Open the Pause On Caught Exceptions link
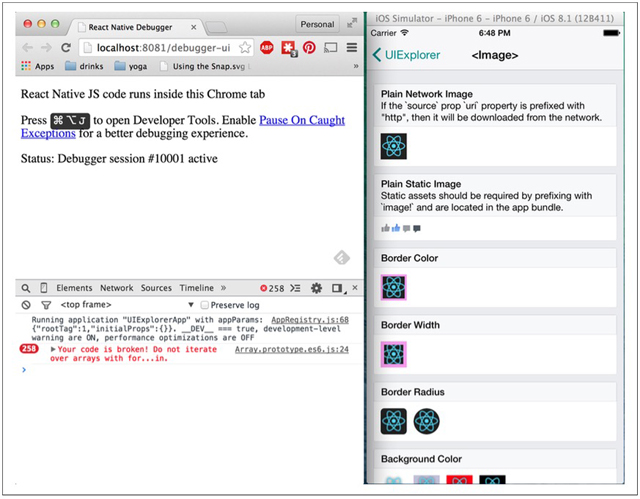The width and height of the screenshot is (640, 499). click(302, 120)
